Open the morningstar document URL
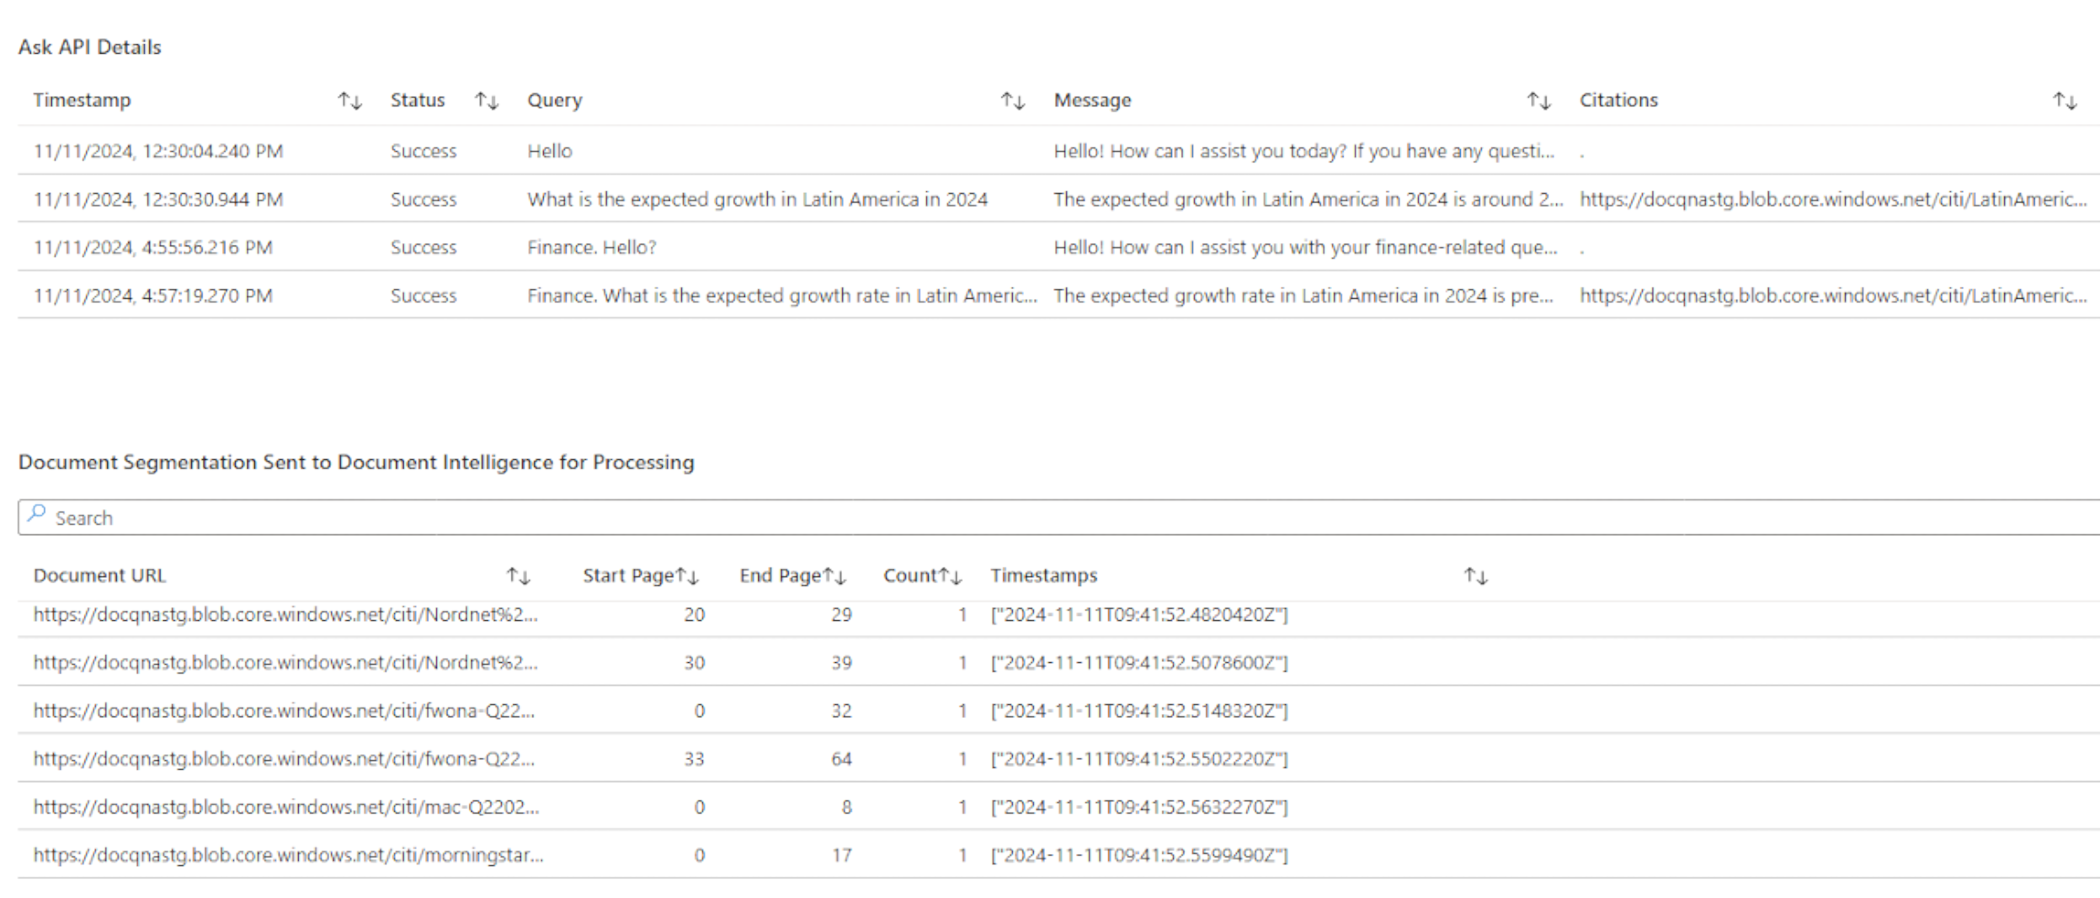This screenshot has width=2100, height=898. [x=288, y=856]
